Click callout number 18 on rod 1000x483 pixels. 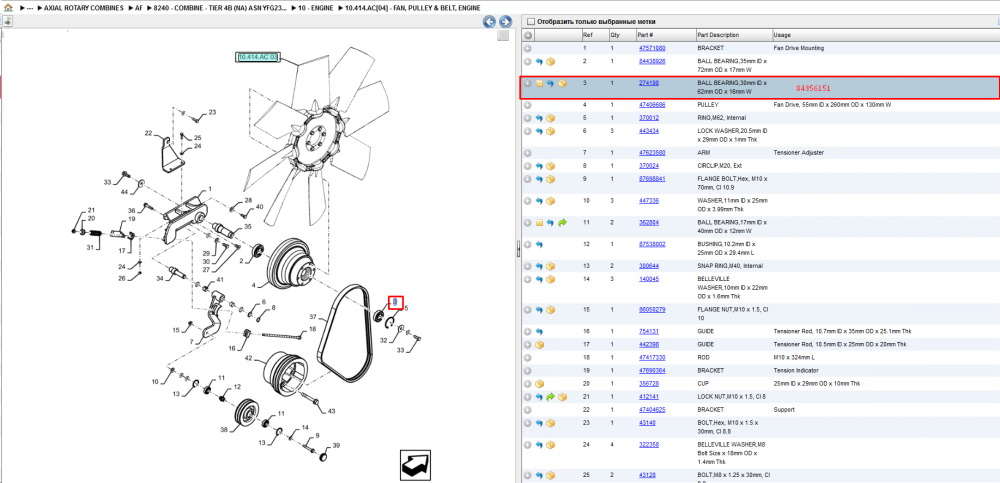[x=312, y=329]
